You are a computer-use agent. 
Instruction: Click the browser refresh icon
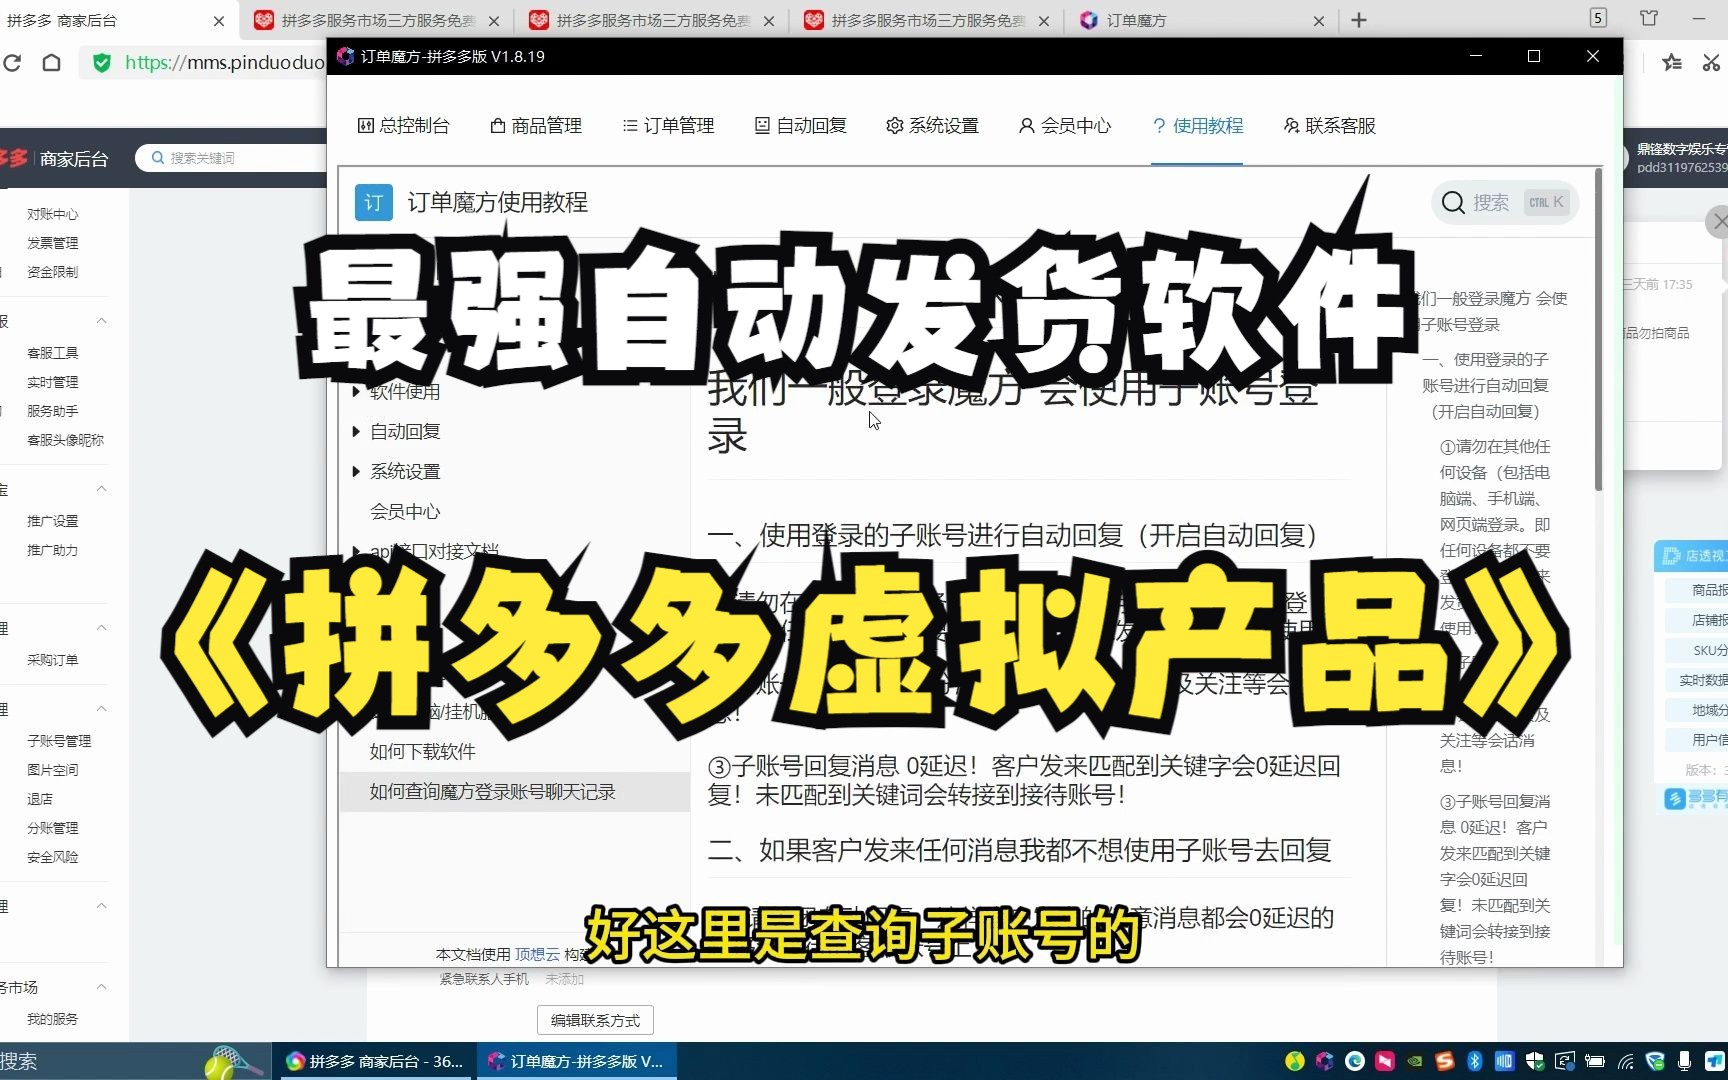pyautogui.click(x=13, y=62)
